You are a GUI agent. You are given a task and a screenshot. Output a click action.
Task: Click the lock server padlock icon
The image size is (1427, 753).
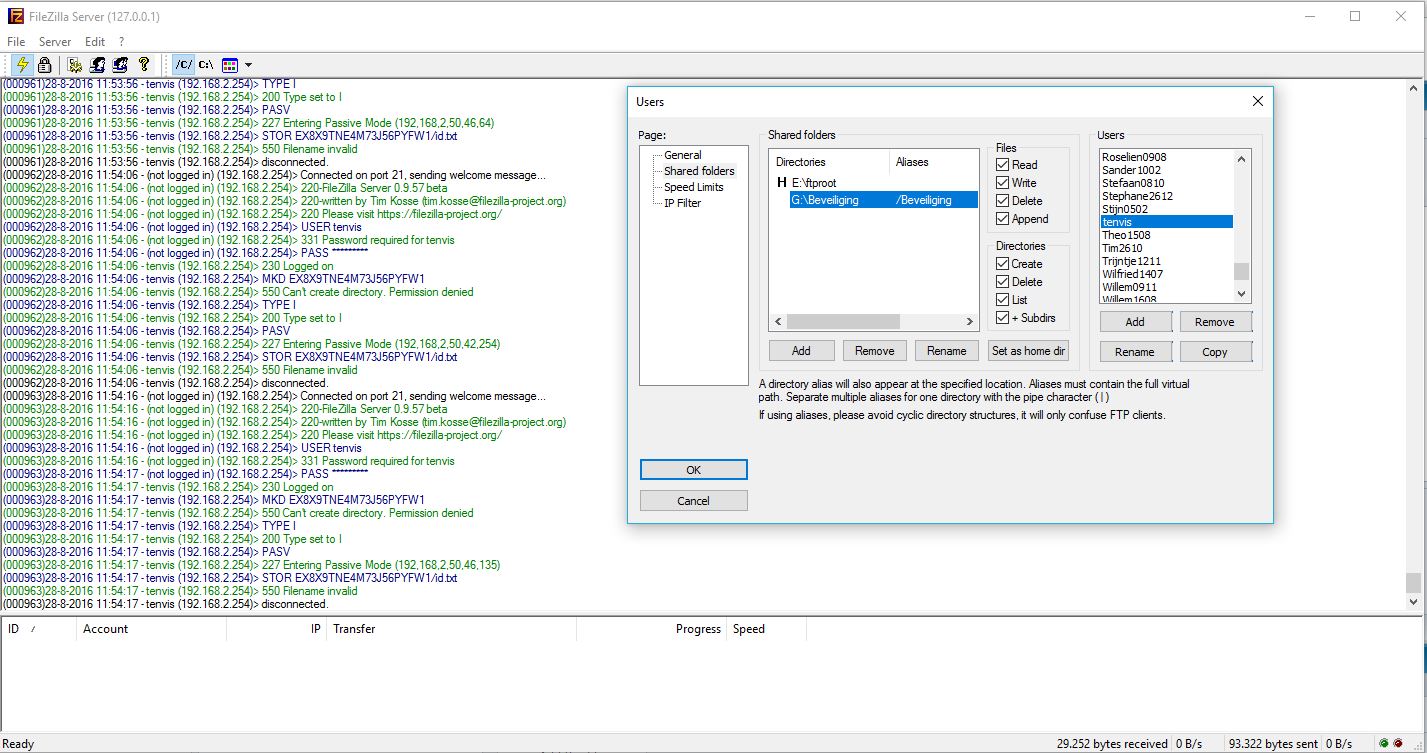[44, 64]
